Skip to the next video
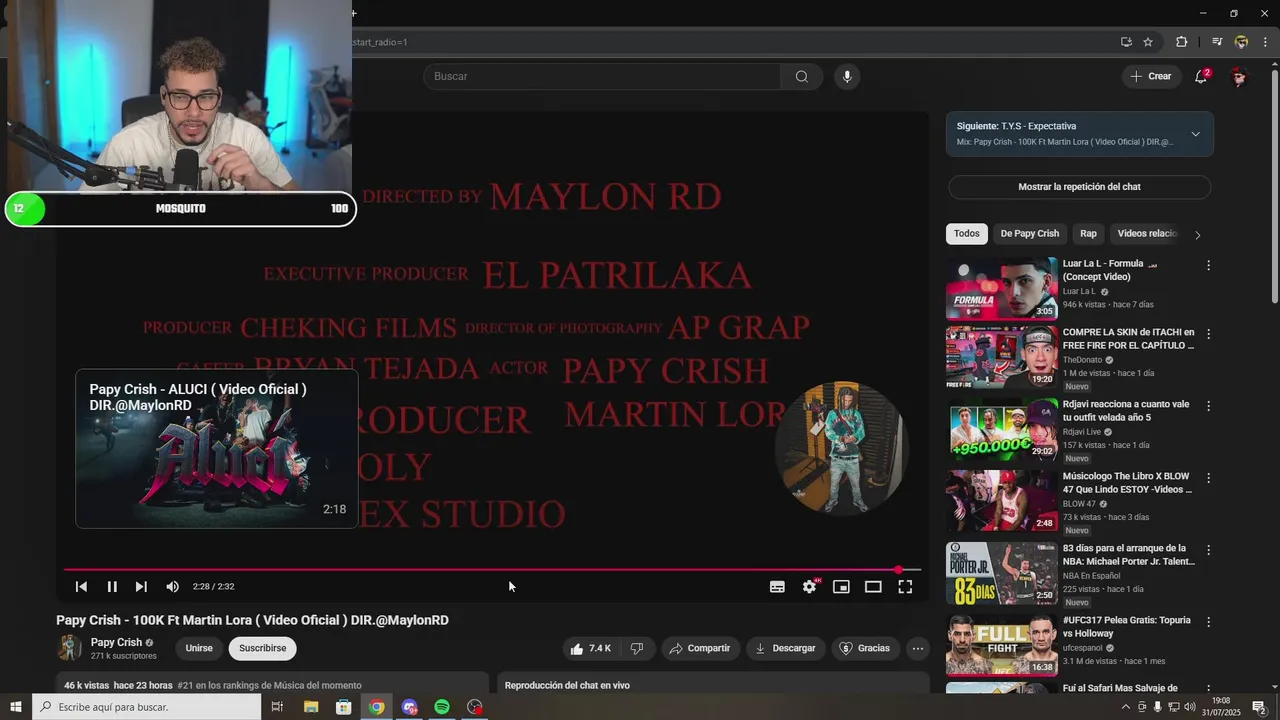This screenshot has height=720, width=1280. [x=141, y=587]
